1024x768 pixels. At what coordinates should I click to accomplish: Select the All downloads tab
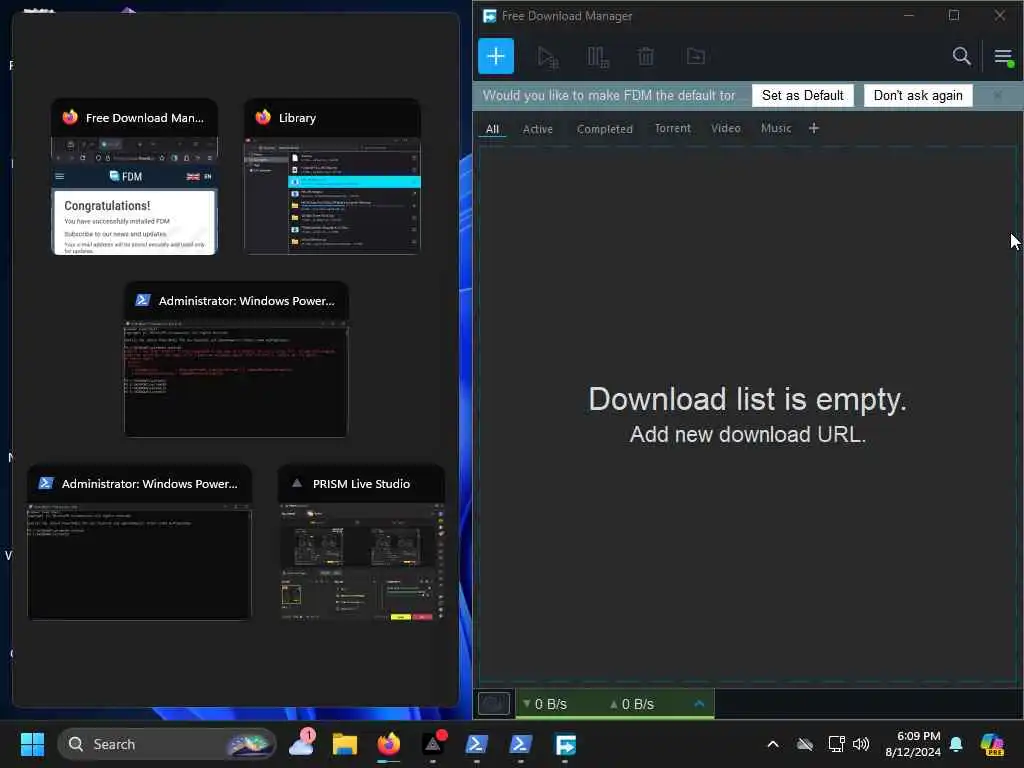point(492,129)
